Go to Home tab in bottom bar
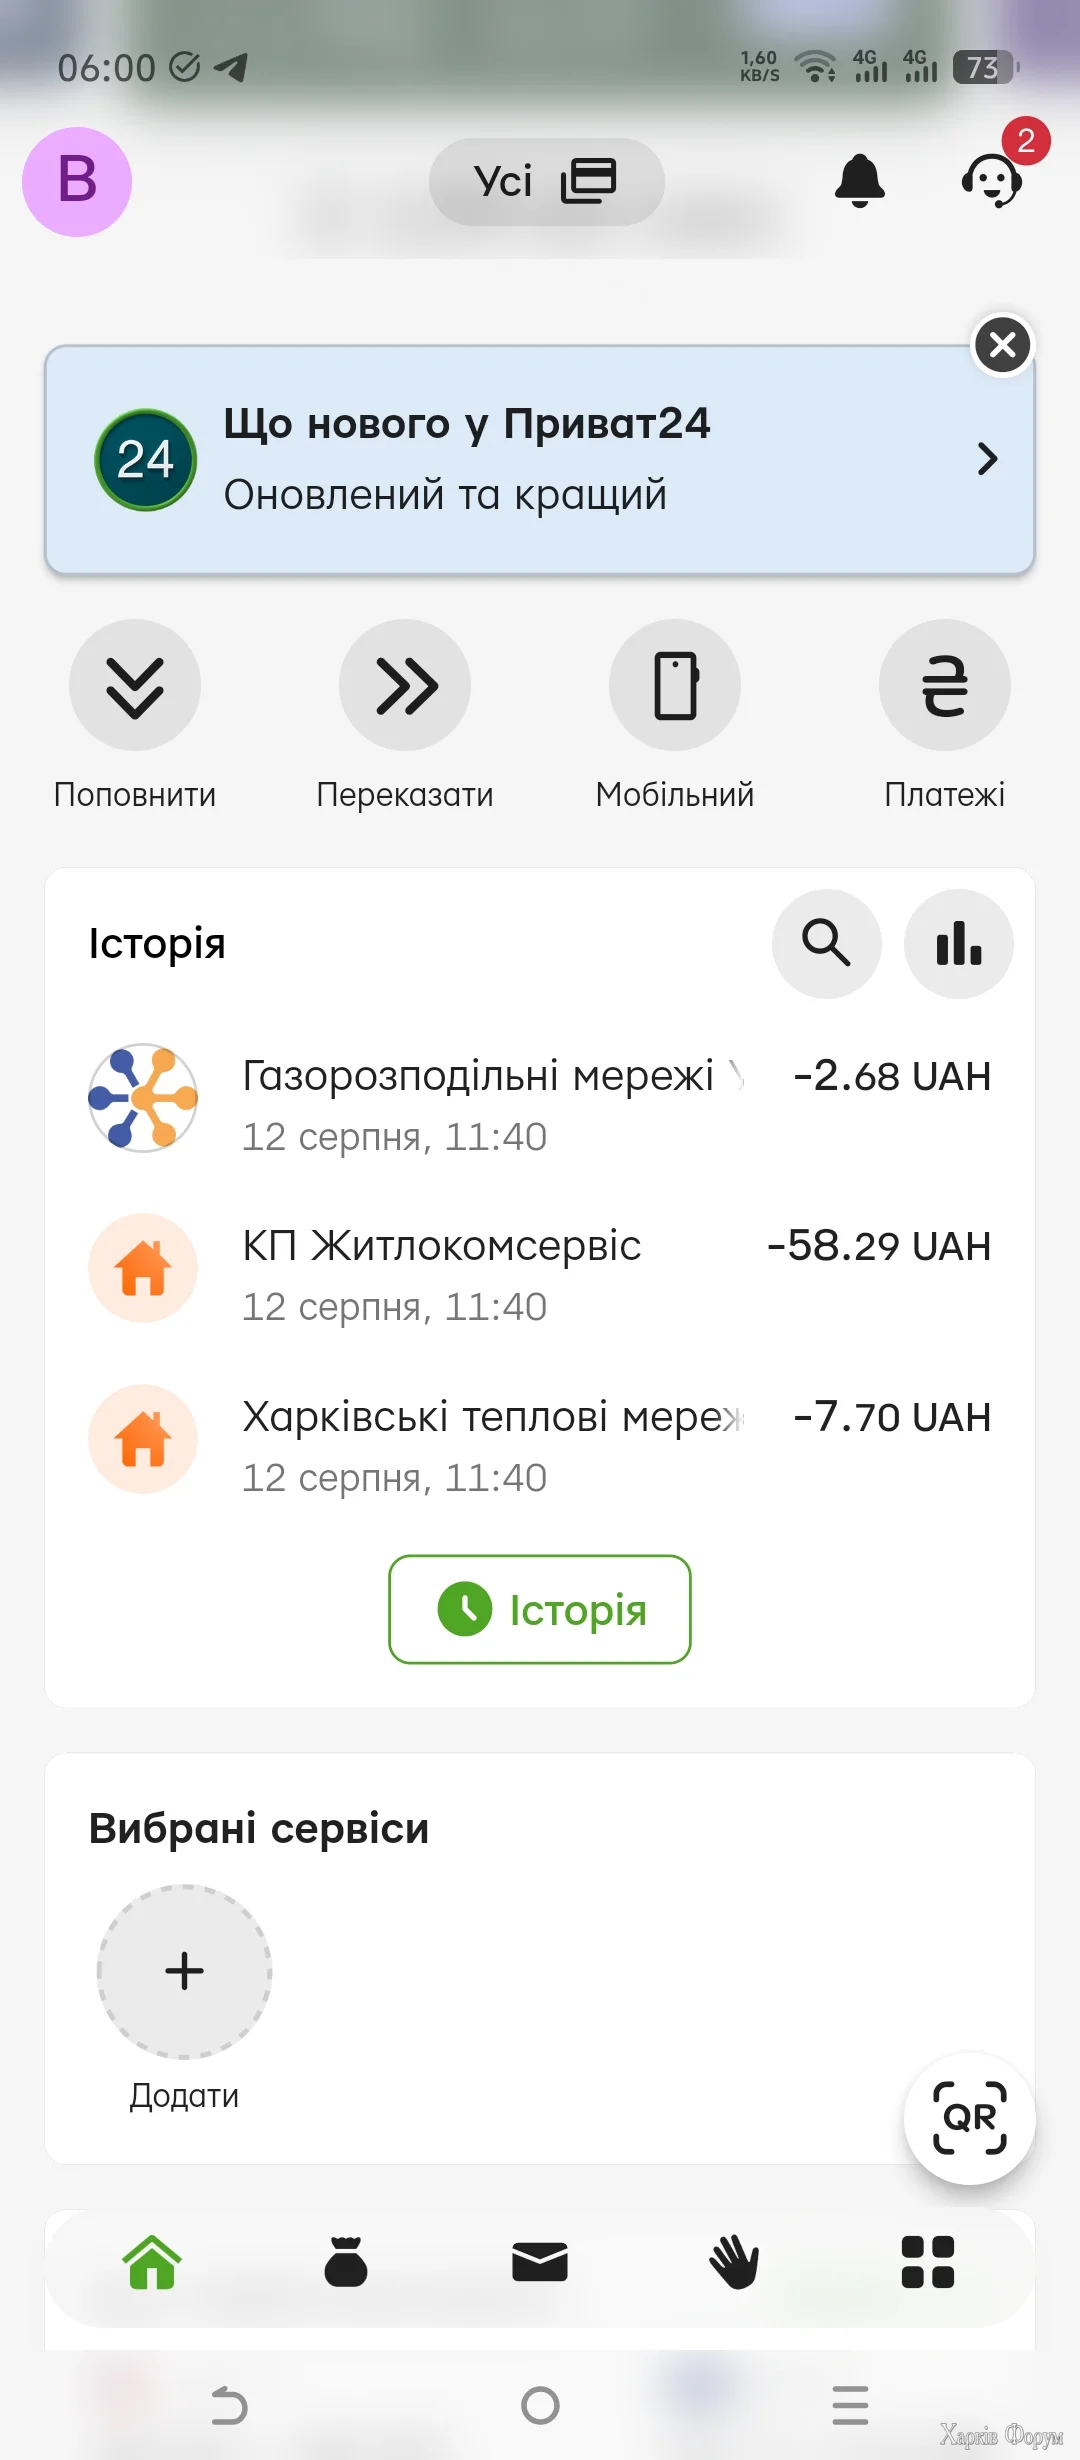The image size is (1080, 2460). (152, 2262)
